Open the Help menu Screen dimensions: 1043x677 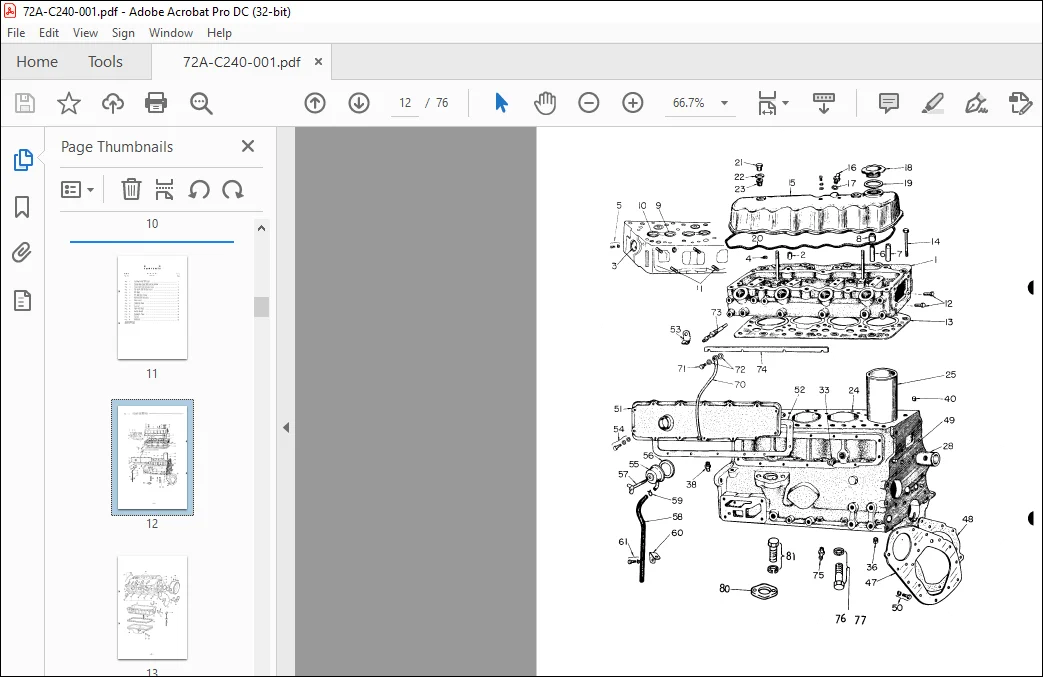[x=219, y=33]
